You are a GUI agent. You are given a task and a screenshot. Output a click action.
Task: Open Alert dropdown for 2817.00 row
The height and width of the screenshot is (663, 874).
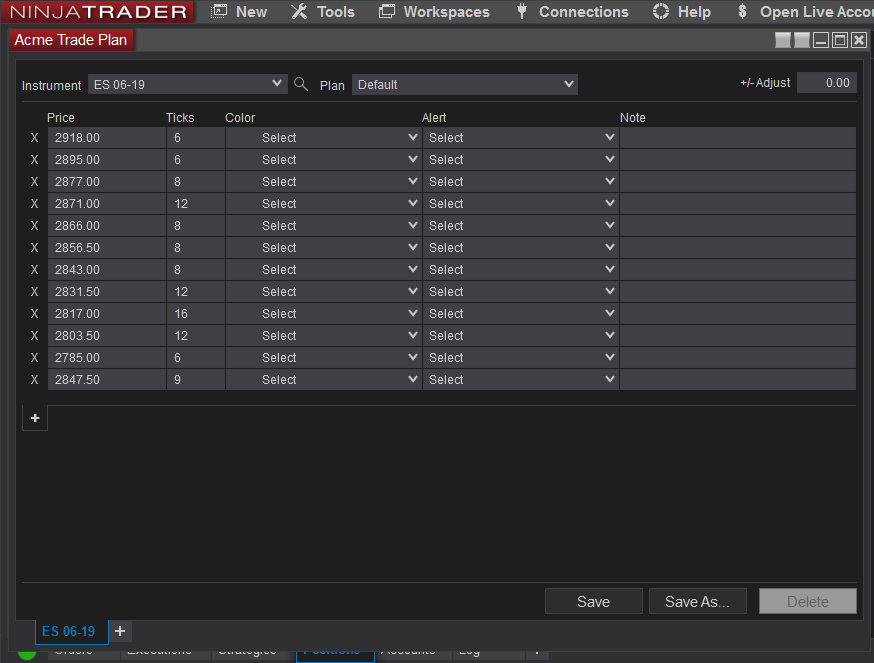pos(521,314)
